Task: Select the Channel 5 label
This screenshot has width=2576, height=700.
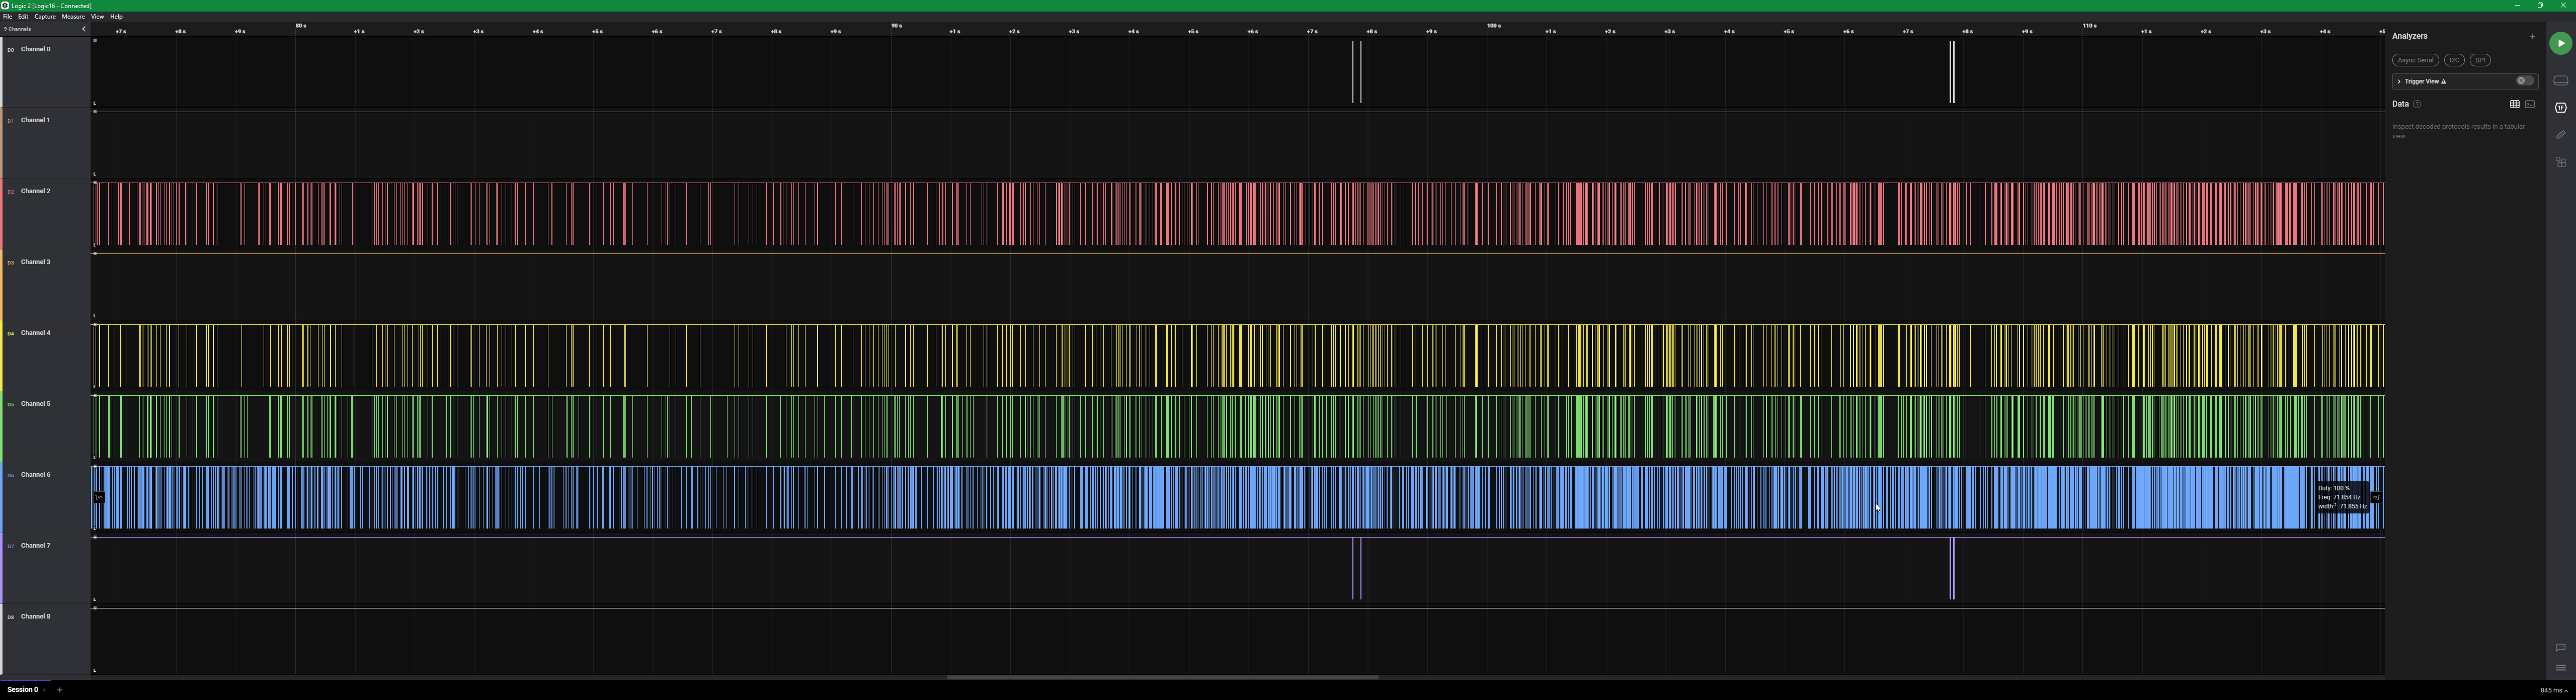Action: [x=35, y=404]
